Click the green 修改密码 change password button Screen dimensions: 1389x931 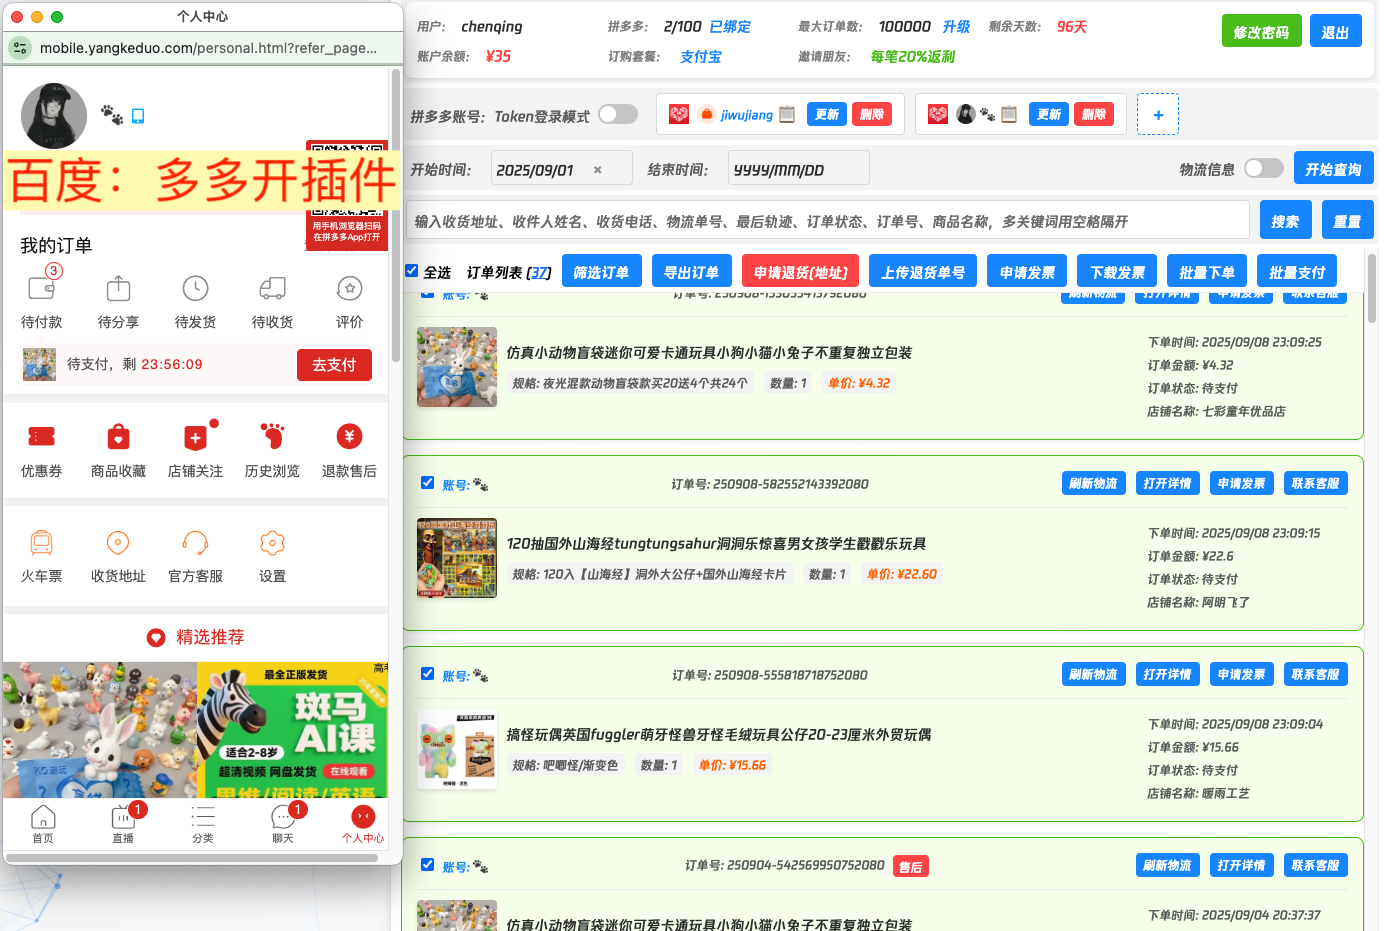tap(1261, 30)
